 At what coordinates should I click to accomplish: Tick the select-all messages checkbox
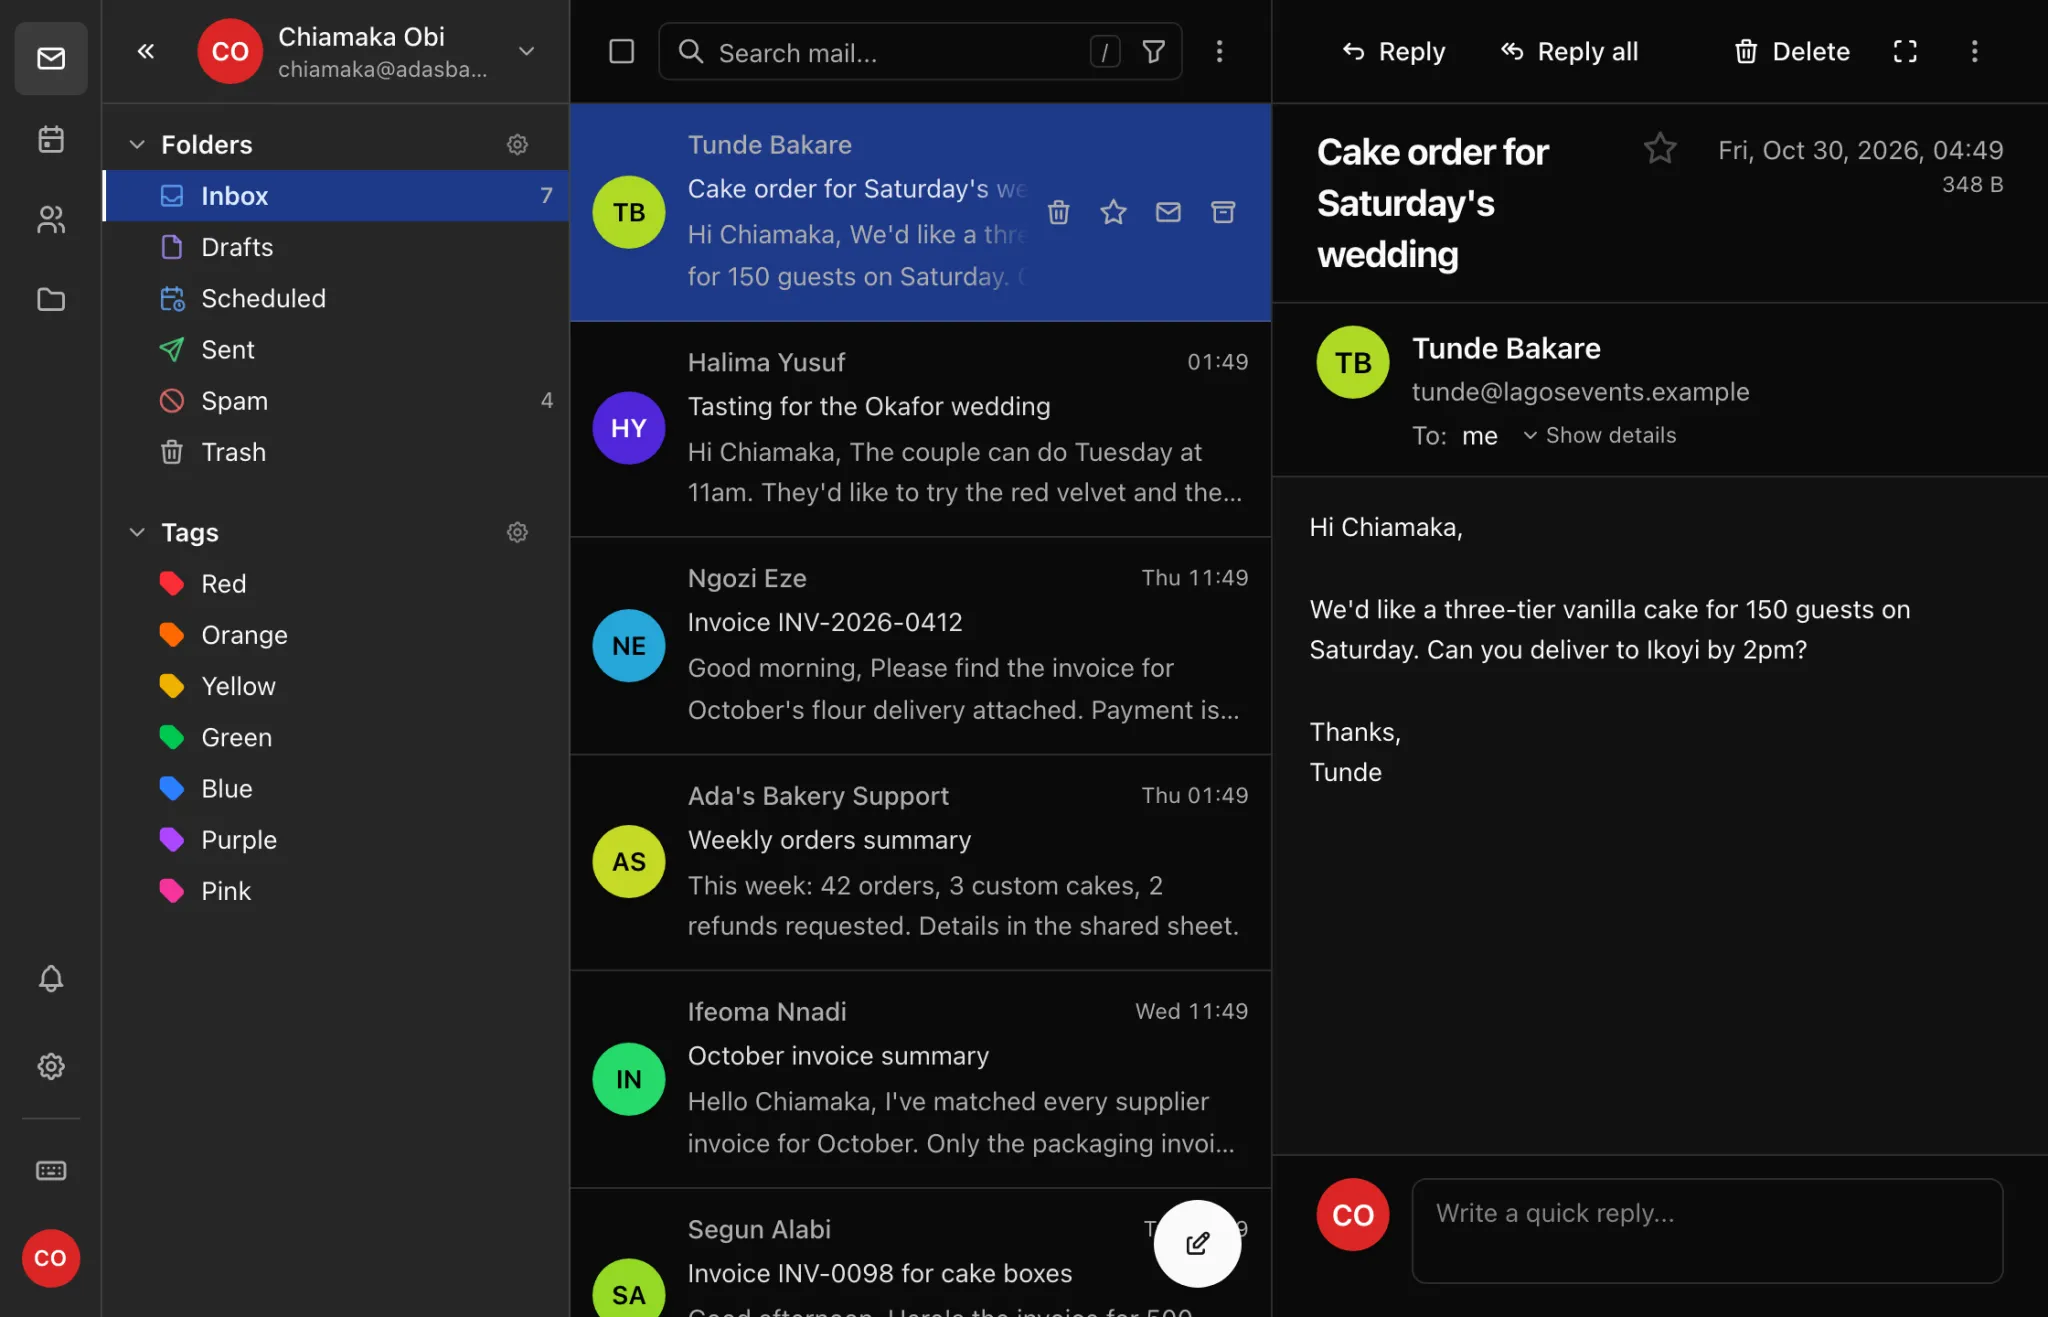[621, 51]
